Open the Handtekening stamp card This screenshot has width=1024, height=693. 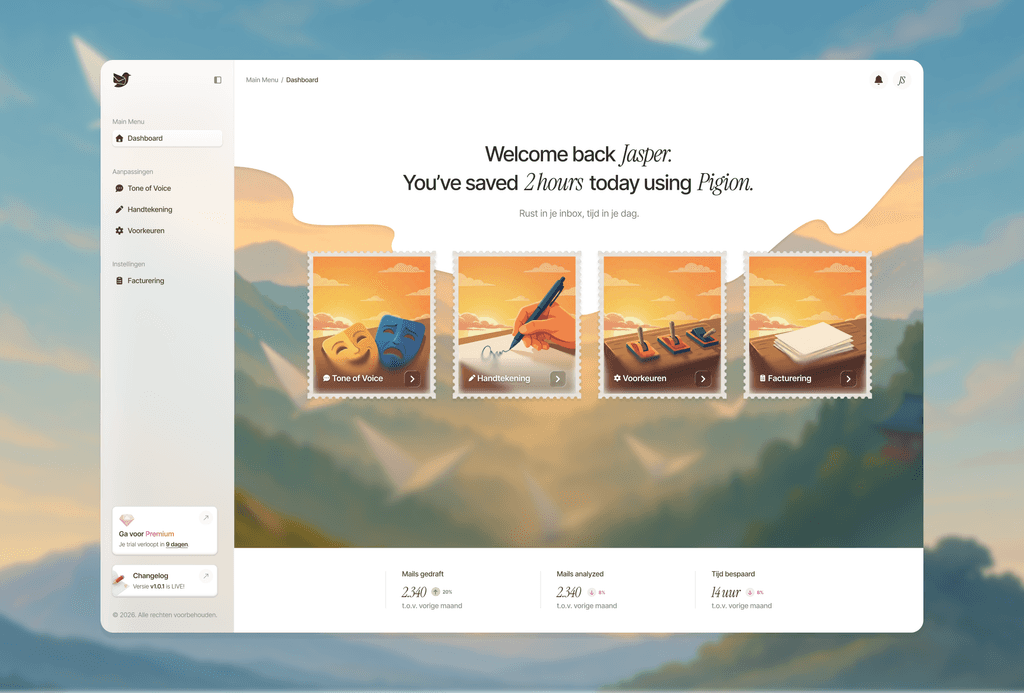click(517, 325)
